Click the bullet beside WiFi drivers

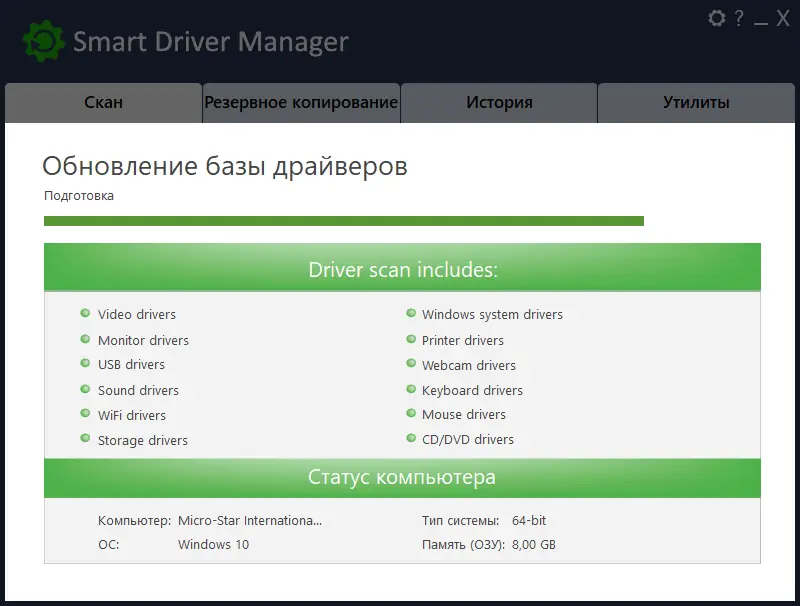click(85, 415)
